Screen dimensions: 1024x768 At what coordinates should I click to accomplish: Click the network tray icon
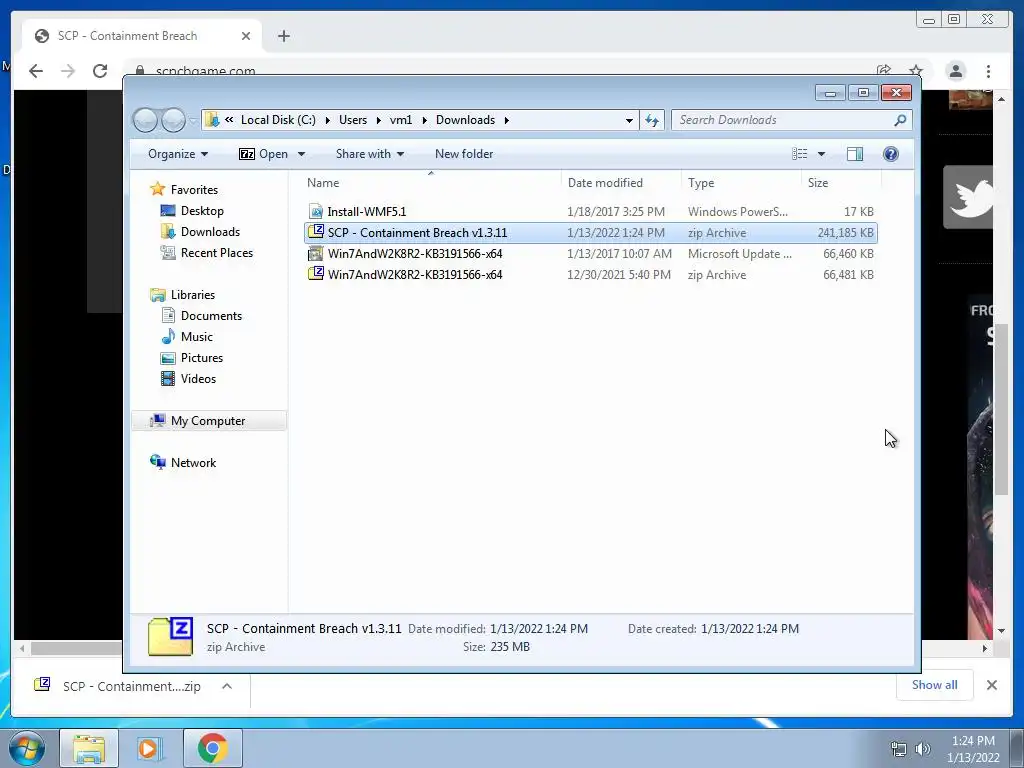[899, 749]
